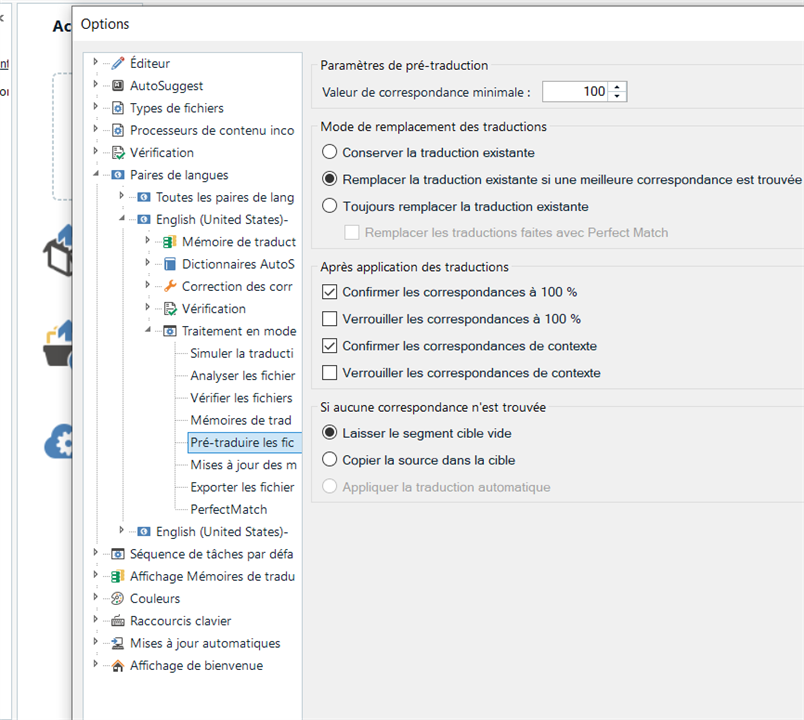Click the nested Vérification icon under English
This screenshot has width=804, height=720.
point(170,309)
